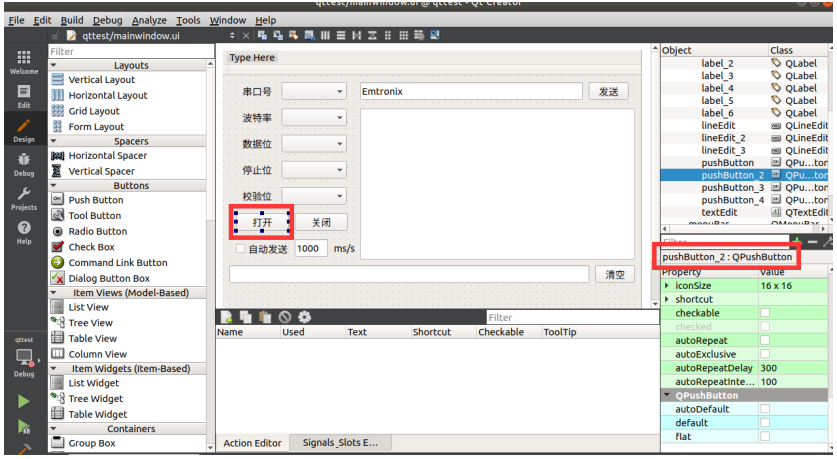
Task: Open the 校验位 combo box
Action: point(314,196)
